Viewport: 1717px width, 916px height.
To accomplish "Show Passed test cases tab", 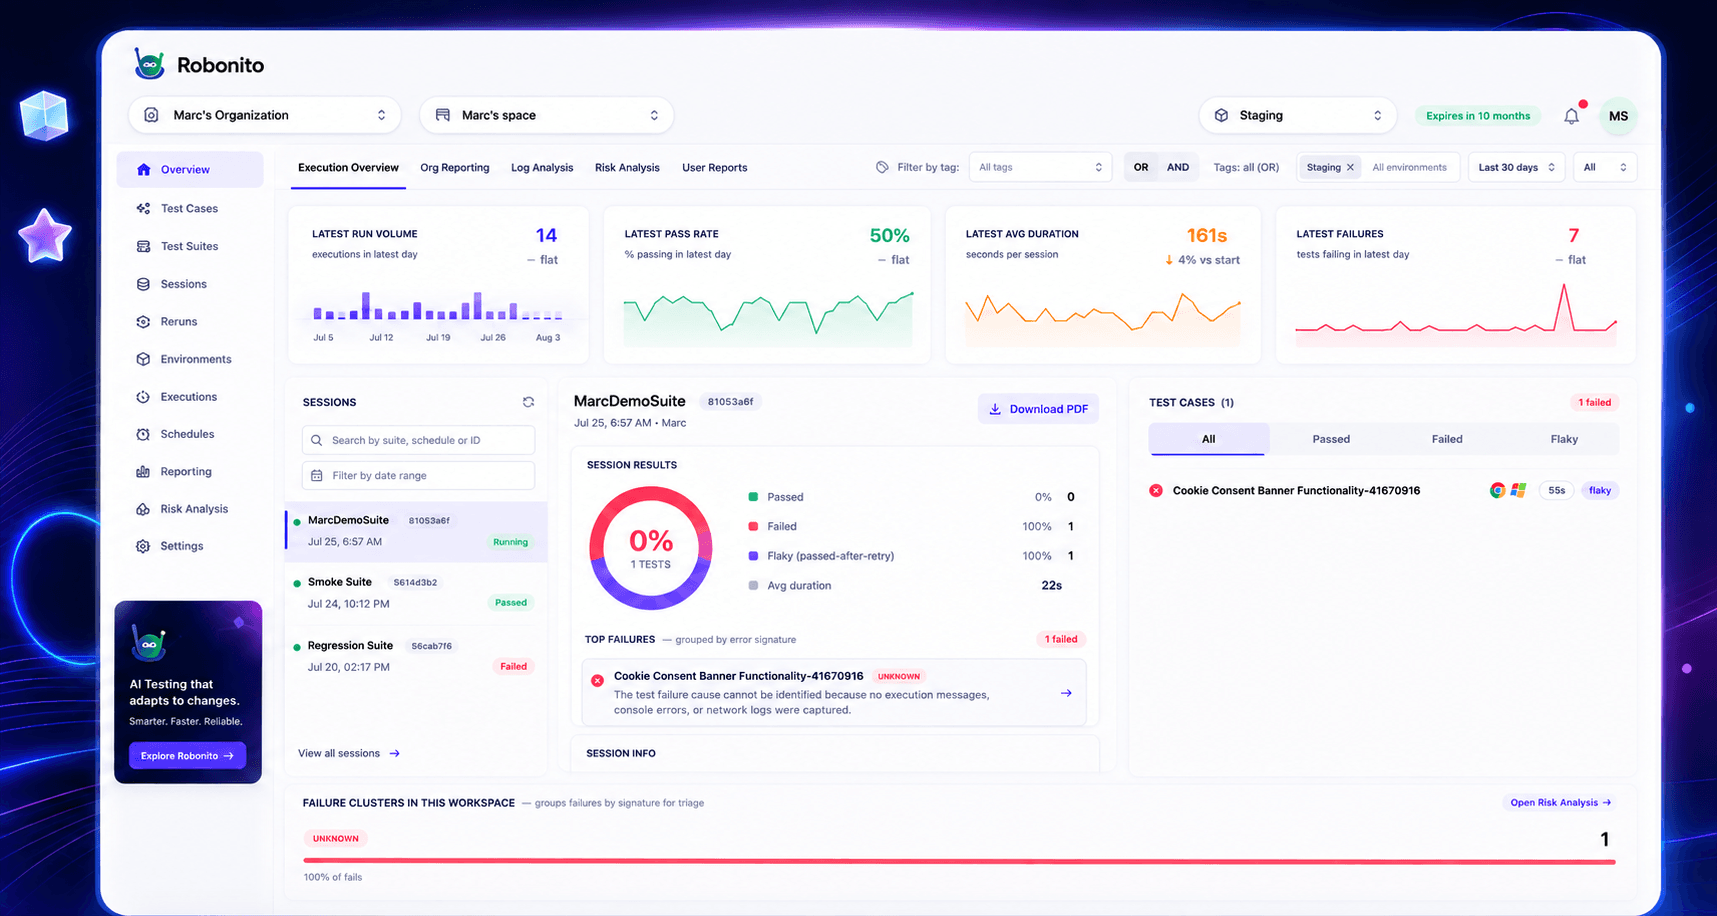I will click(x=1331, y=439).
